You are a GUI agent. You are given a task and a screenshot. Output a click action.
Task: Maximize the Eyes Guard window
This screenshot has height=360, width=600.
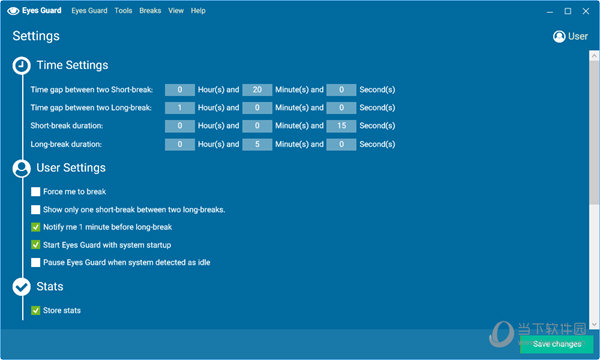(x=568, y=11)
